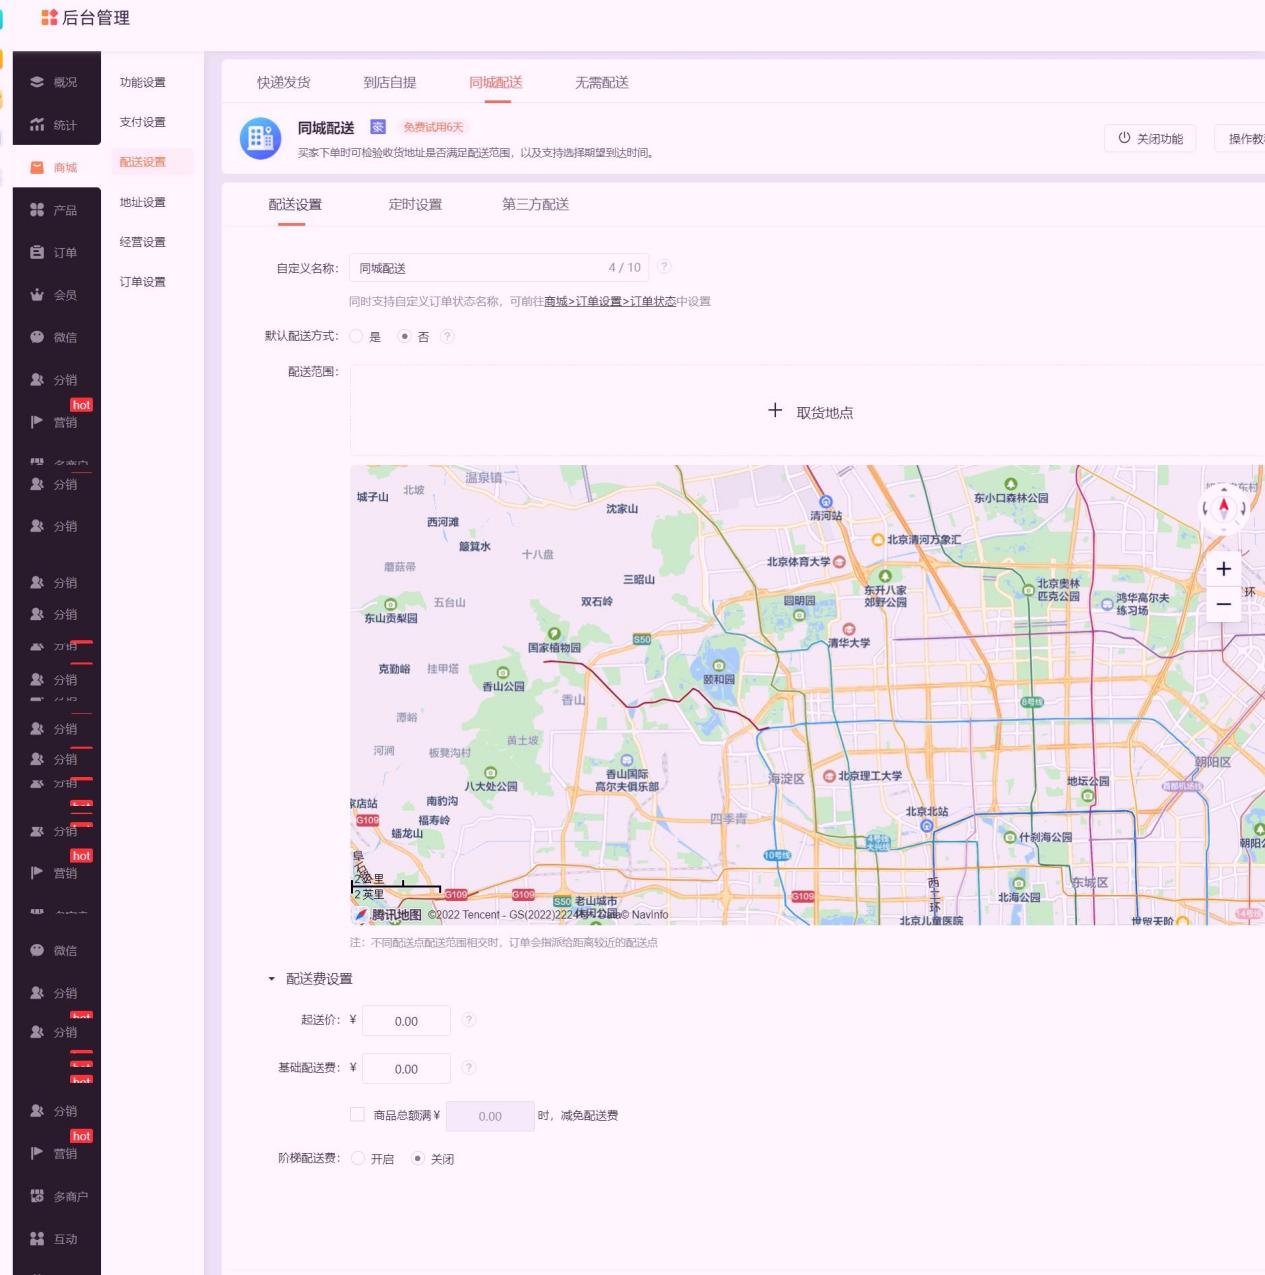Click help icon next to 起送价 field
1265x1275 pixels.
click(469, 1020)
